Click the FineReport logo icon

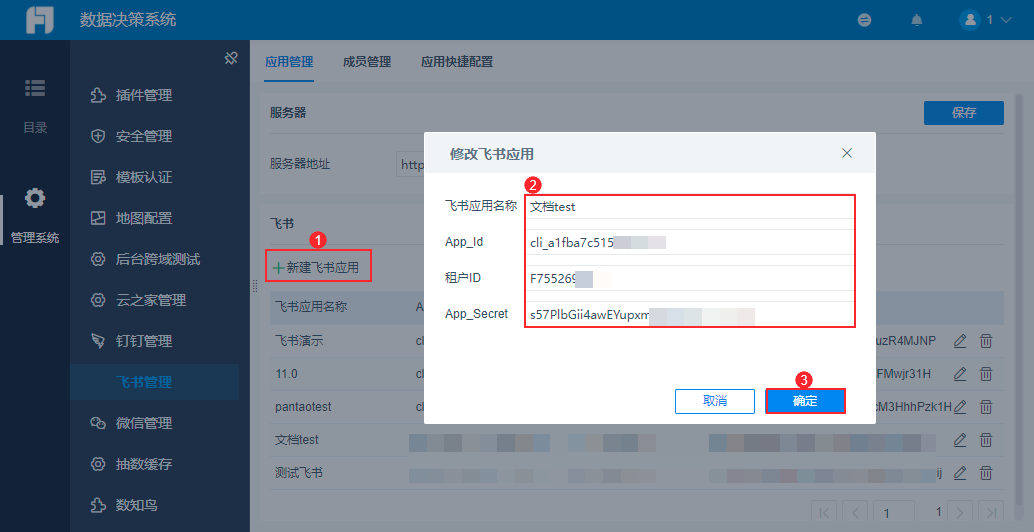point(40,20)
